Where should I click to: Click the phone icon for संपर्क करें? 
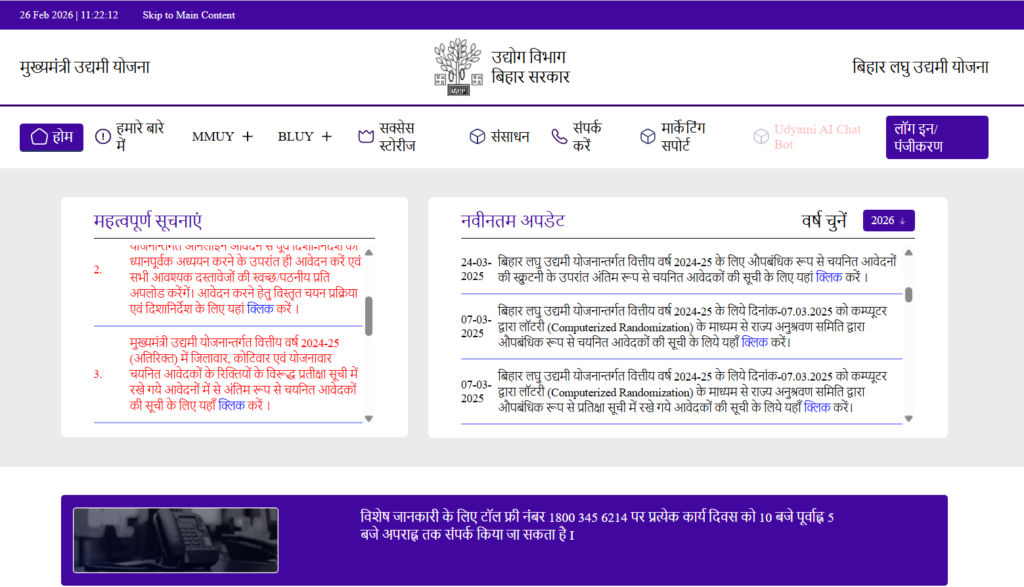[x=559, y=137]
